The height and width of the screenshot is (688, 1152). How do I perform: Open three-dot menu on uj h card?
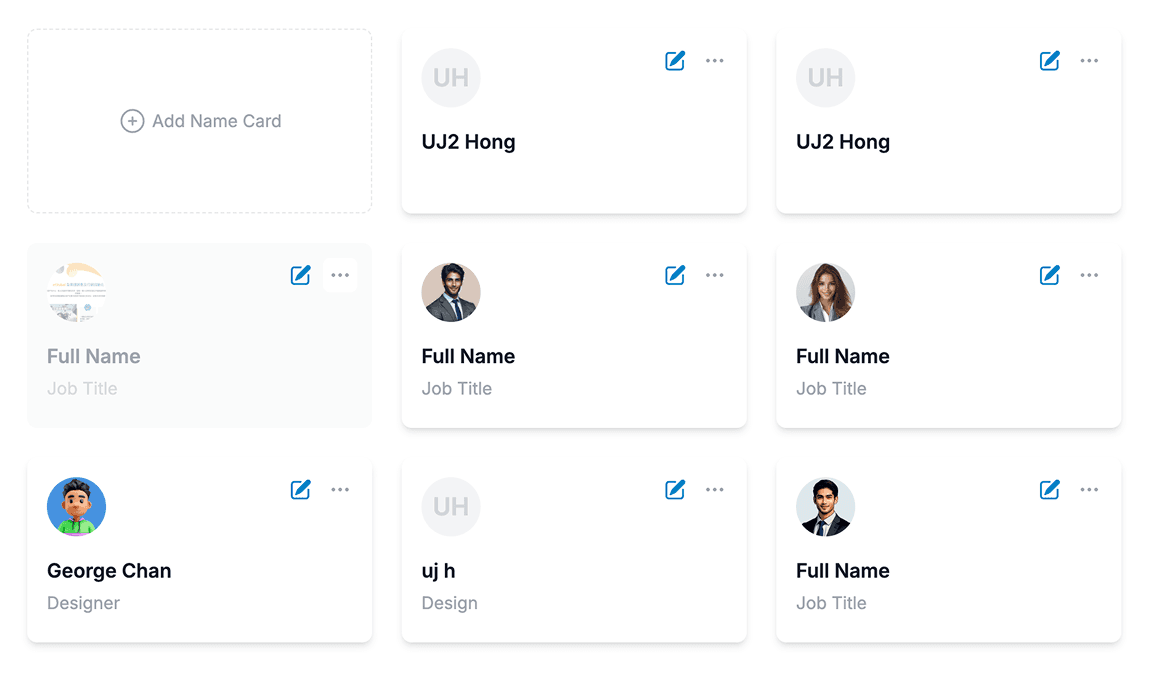click(714, 490)
